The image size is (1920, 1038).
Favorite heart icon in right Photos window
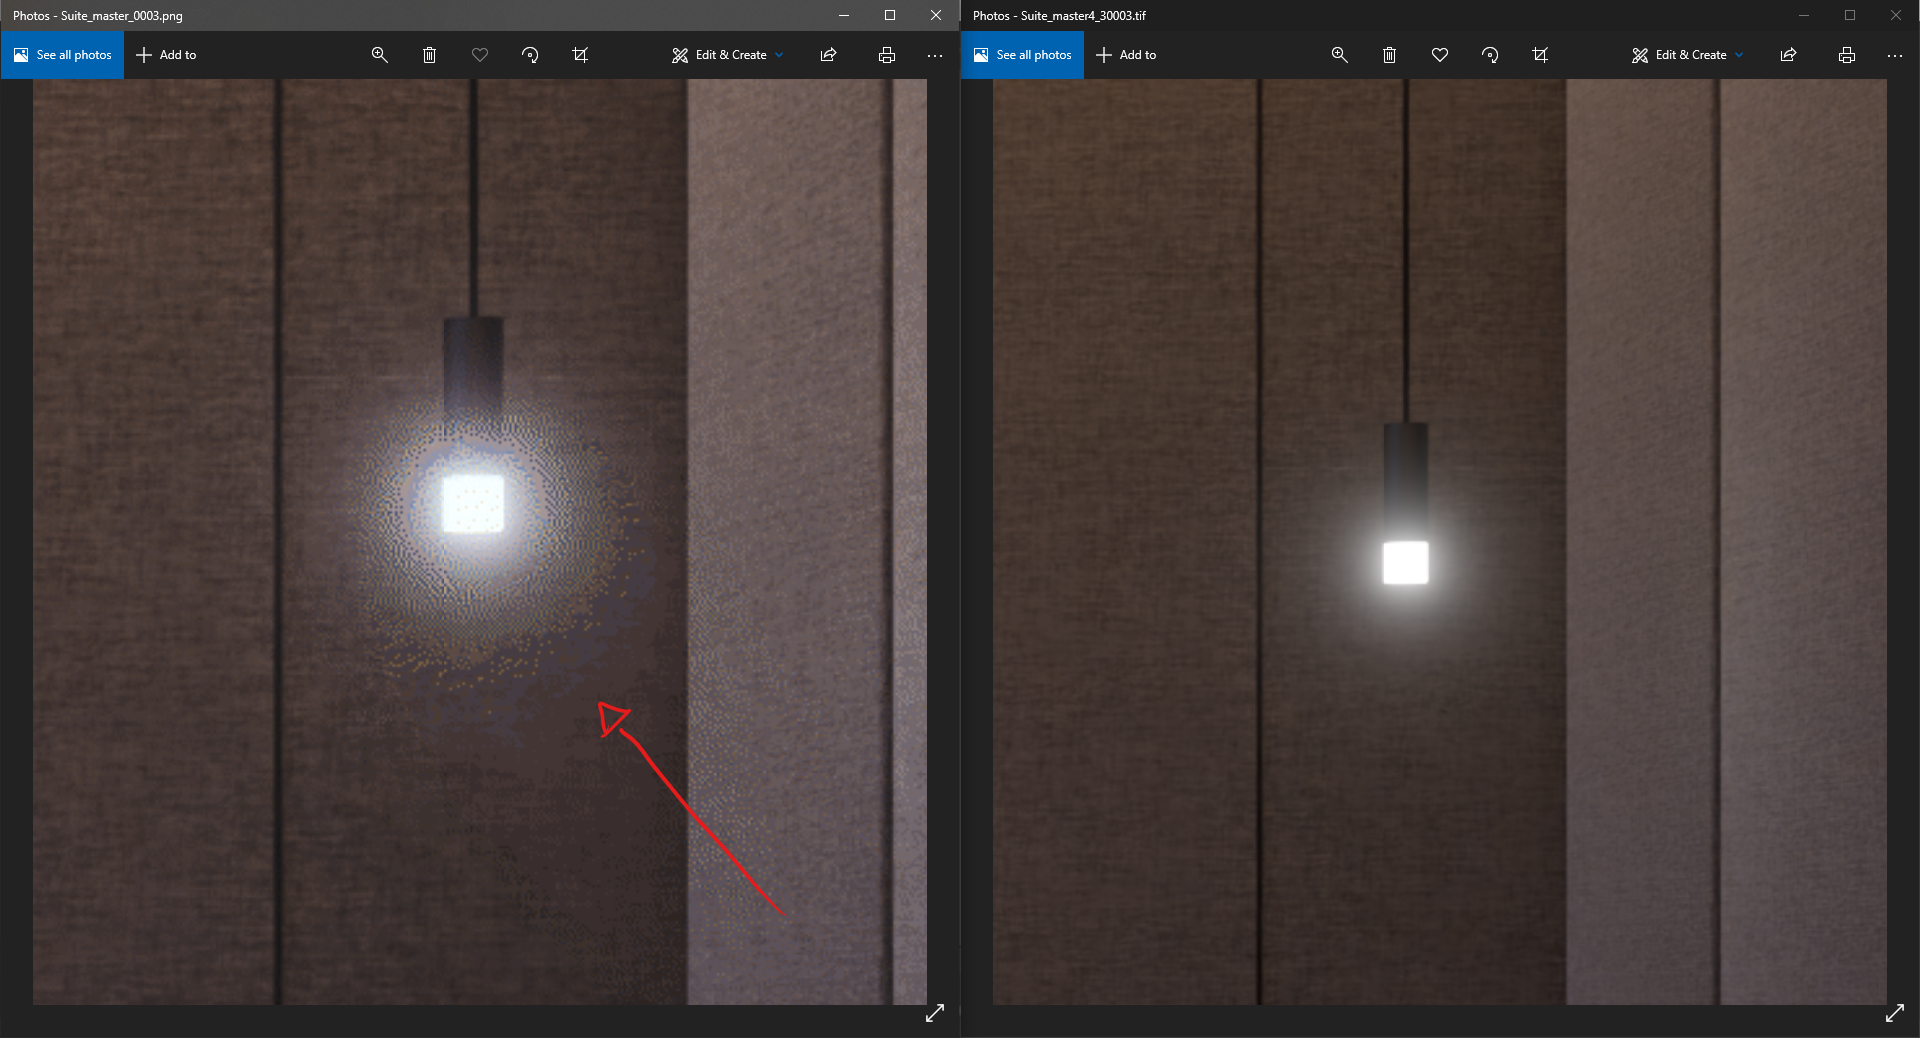point(1440,55)
